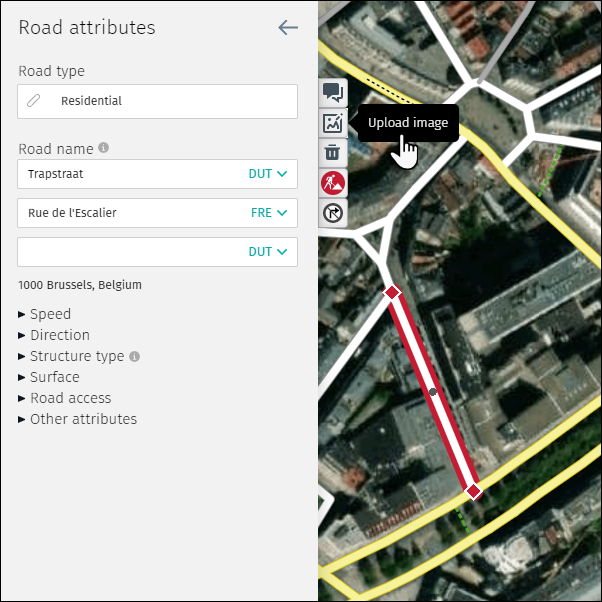Click the Upload image toolbar icon
This screenshot has width=602, height=602.
(x=333, y=123)
